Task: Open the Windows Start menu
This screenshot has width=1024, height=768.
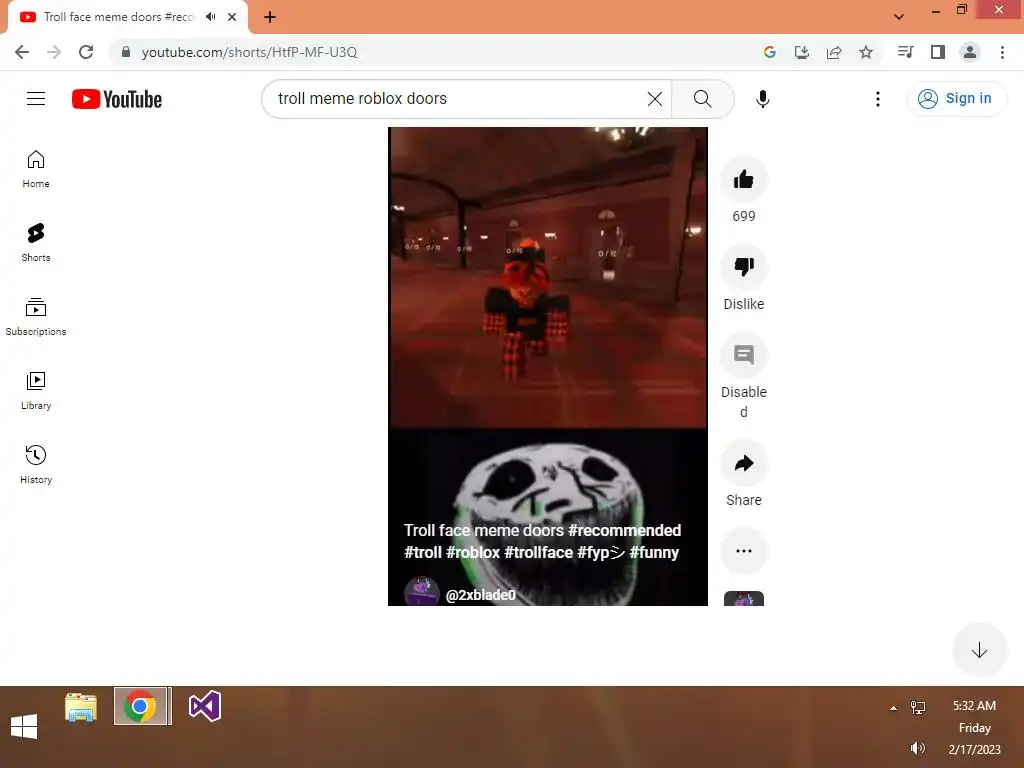Action: coord(24,726)
